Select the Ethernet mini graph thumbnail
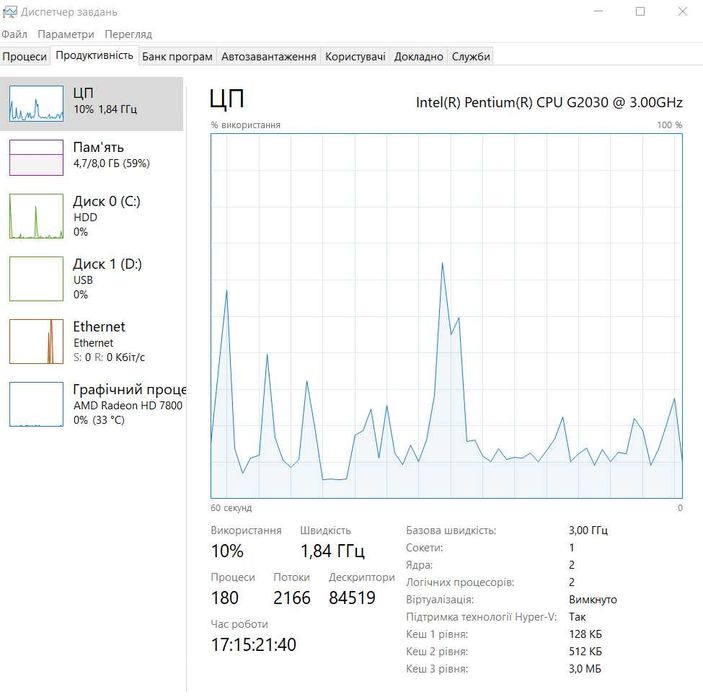This screenshot has height=699, width=703. 36,341
